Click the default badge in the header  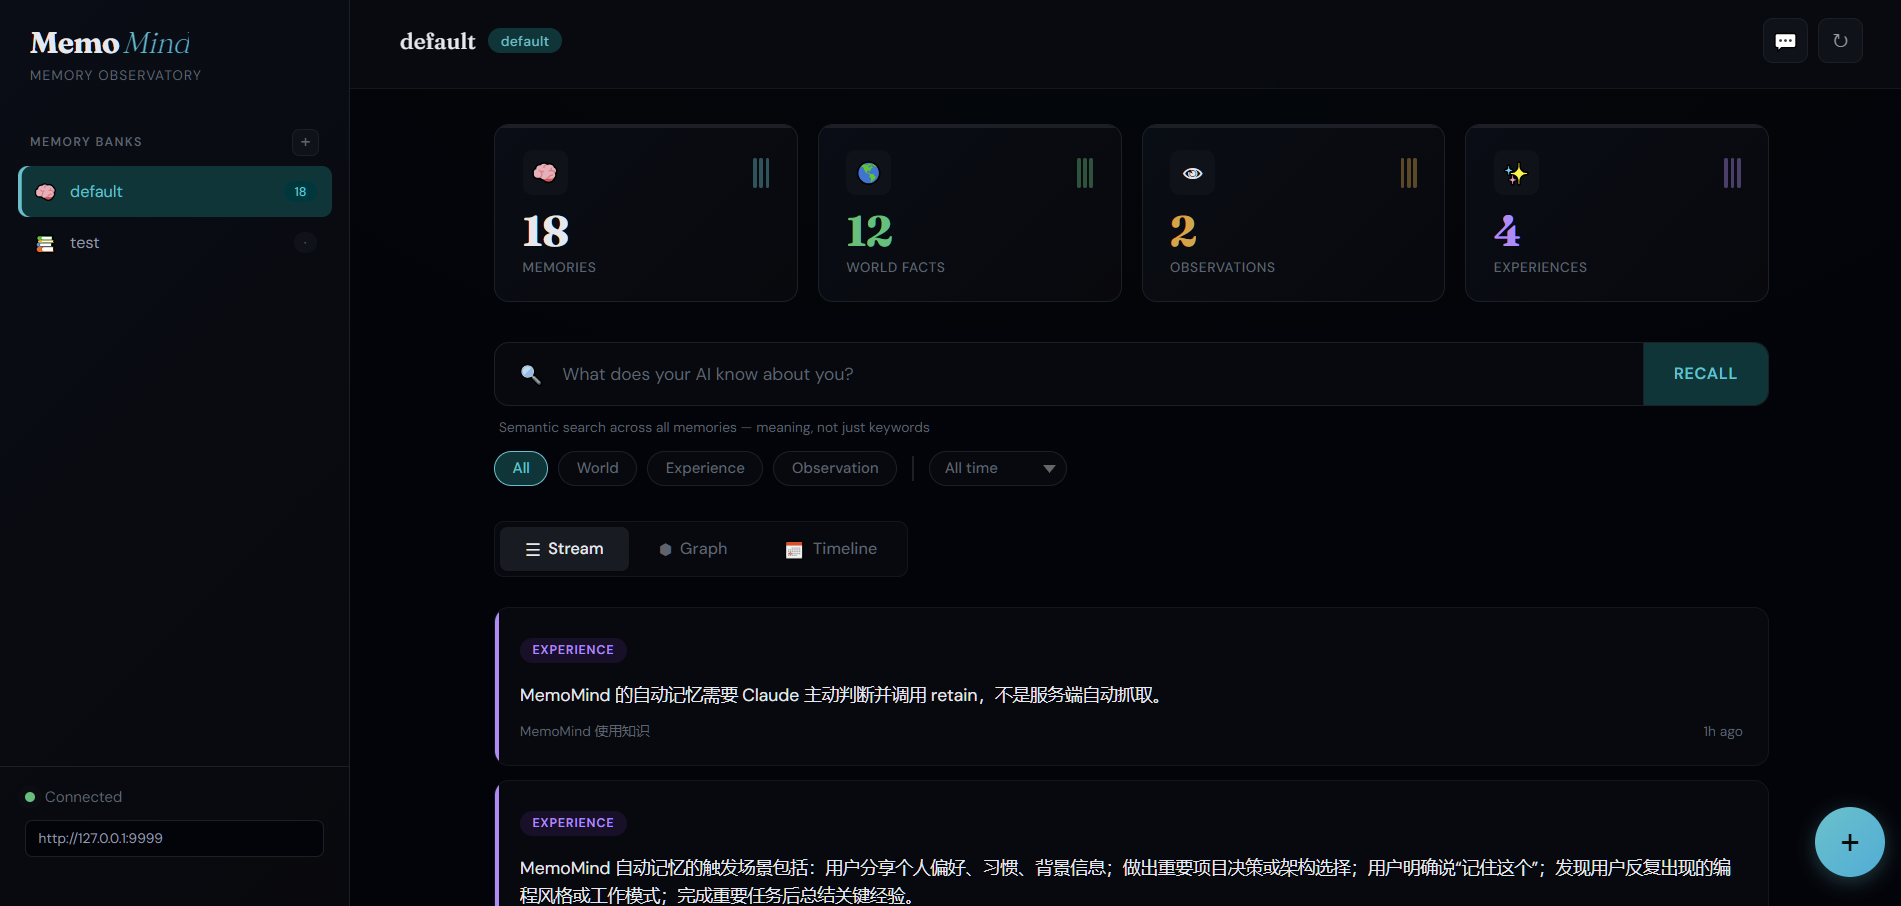point(524,41)
